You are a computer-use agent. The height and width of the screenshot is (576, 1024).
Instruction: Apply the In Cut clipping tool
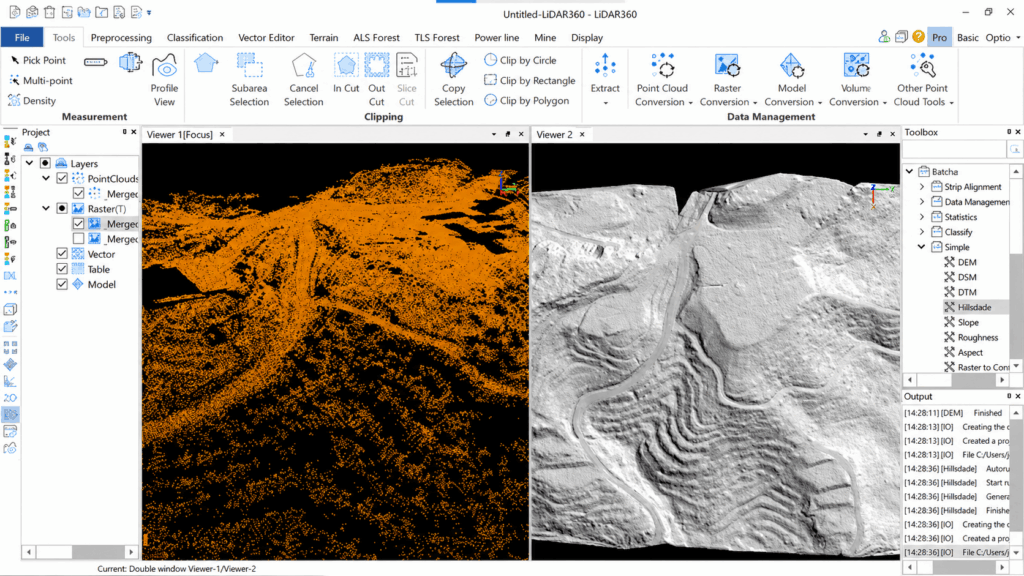point(345,73)
